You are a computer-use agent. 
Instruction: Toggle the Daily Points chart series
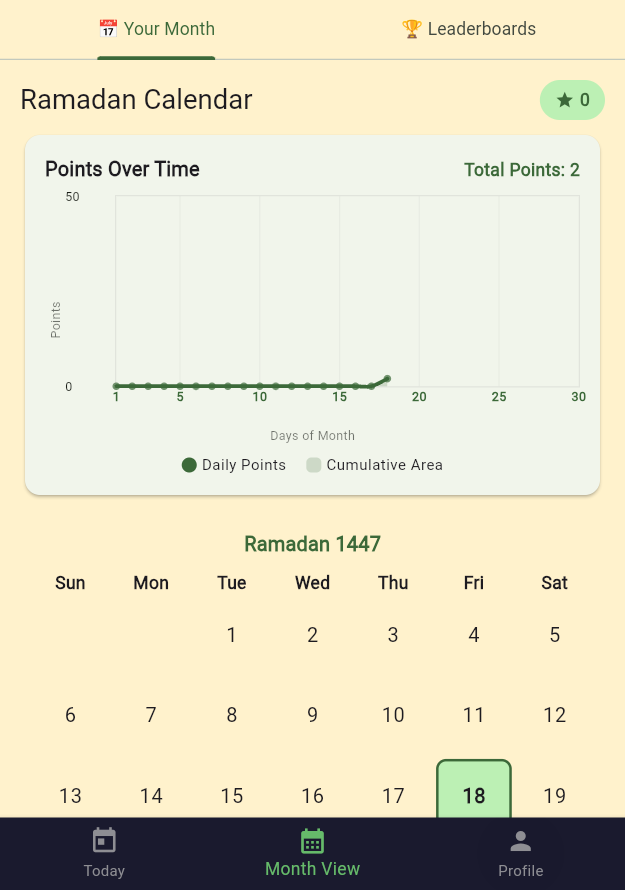pyautogui.click(x=233, y=465)
